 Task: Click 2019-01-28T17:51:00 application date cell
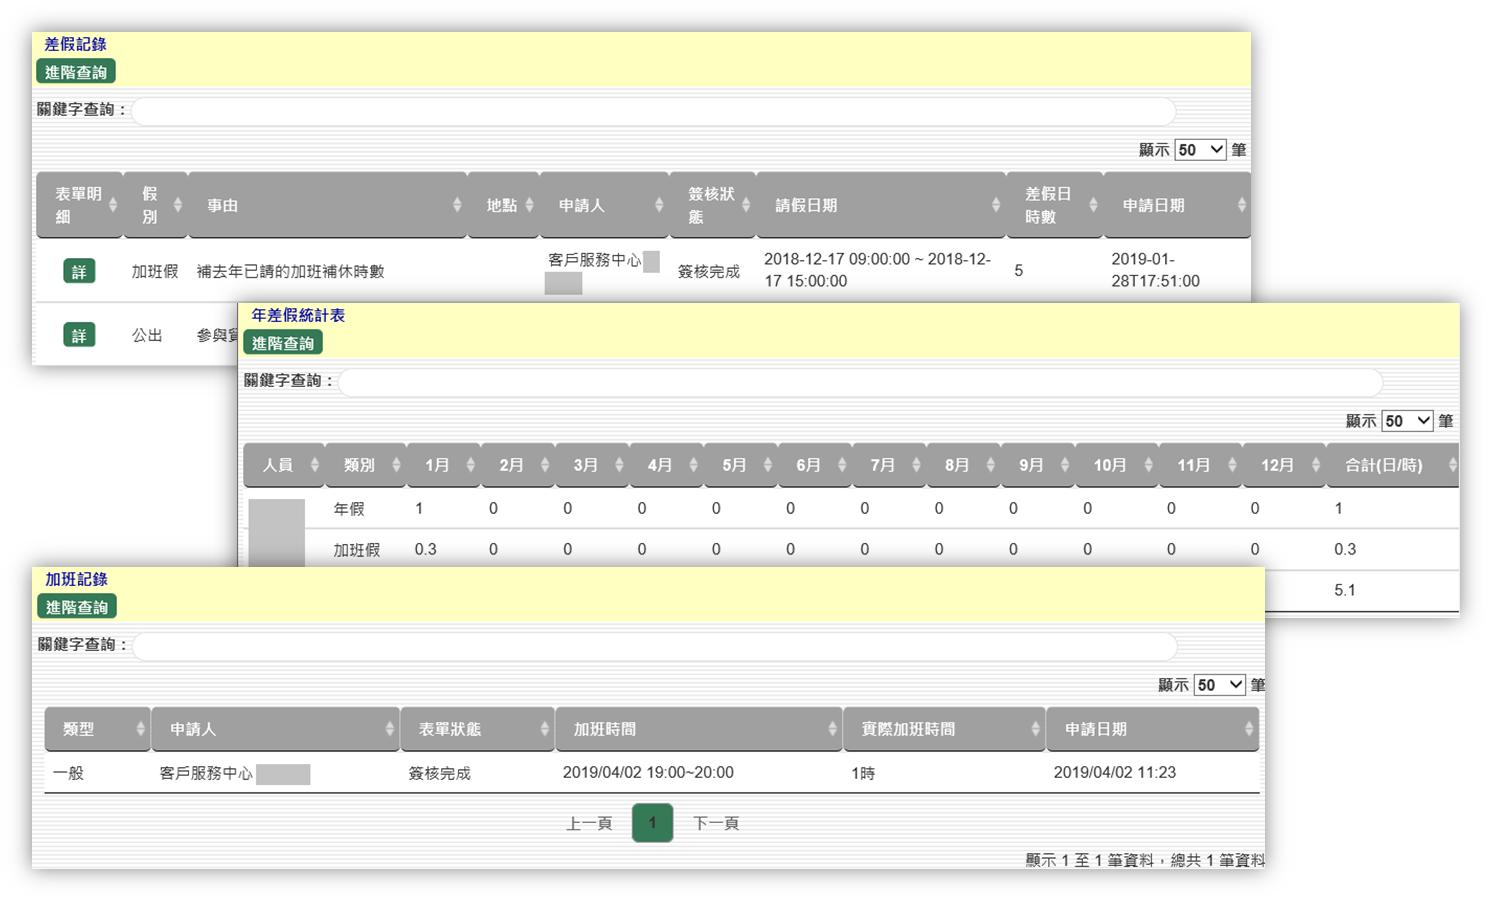click(1155, 270)
